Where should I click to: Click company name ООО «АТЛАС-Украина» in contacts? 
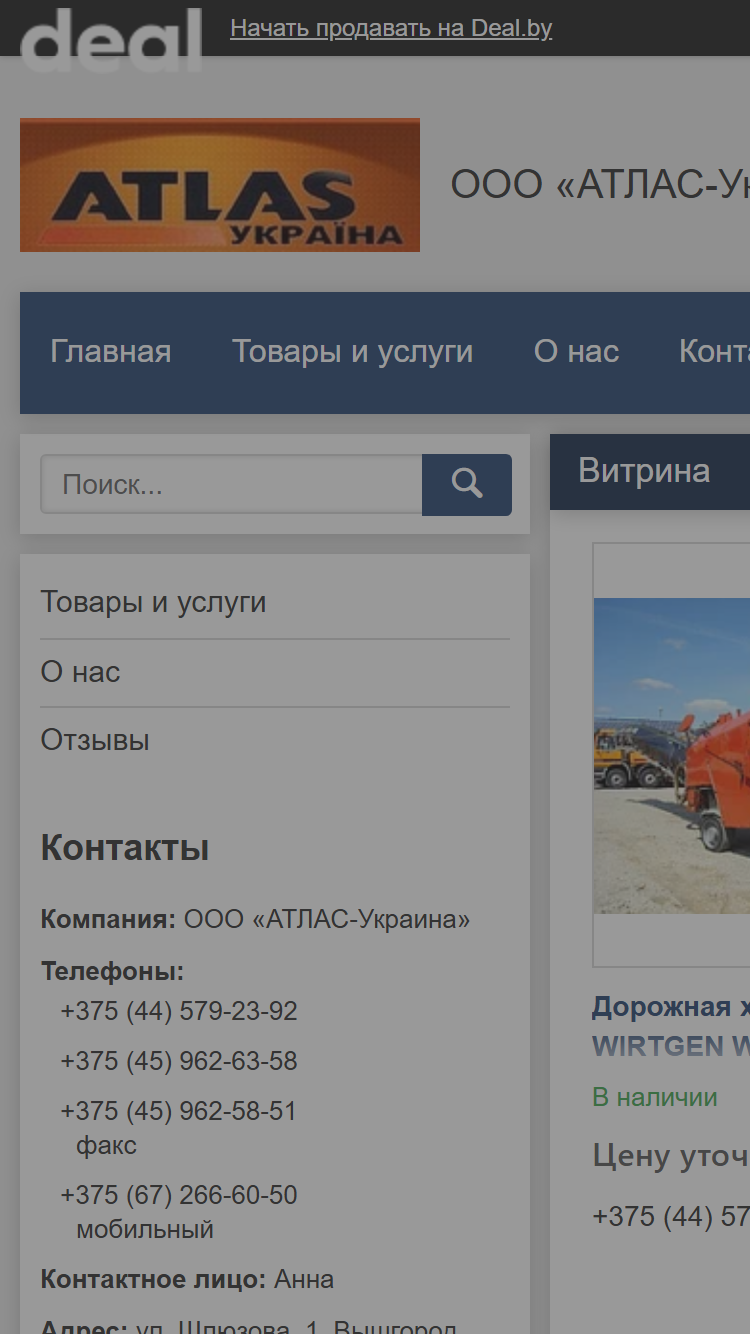327,919
